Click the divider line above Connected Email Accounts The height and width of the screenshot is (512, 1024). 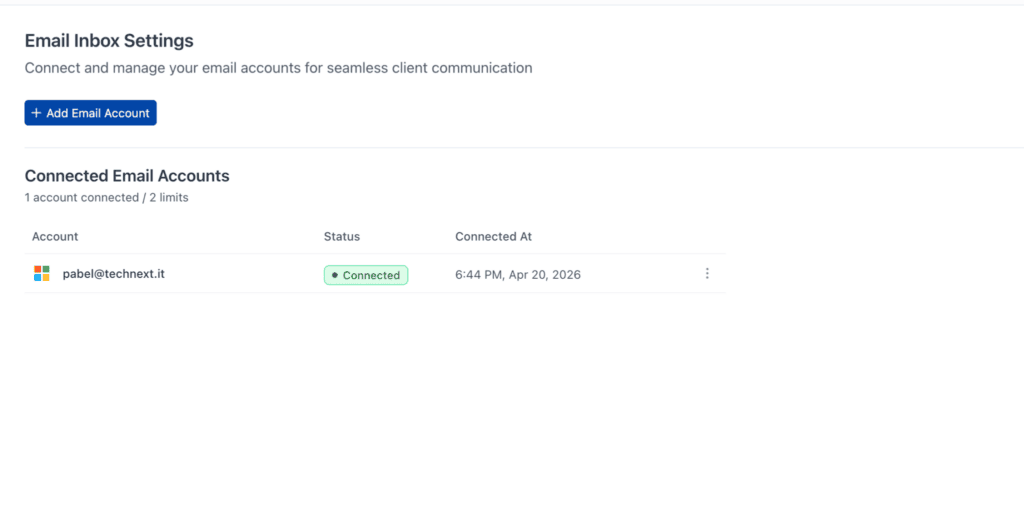500,148
